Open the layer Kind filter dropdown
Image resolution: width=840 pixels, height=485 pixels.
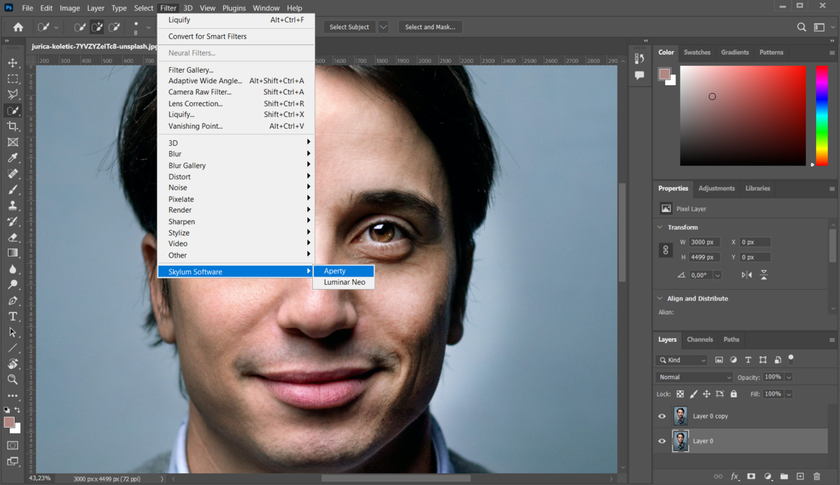pos(682,360)
